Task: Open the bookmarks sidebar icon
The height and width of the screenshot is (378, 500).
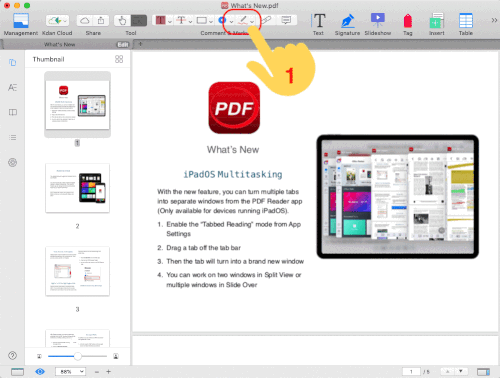Action: click(12, 112)
